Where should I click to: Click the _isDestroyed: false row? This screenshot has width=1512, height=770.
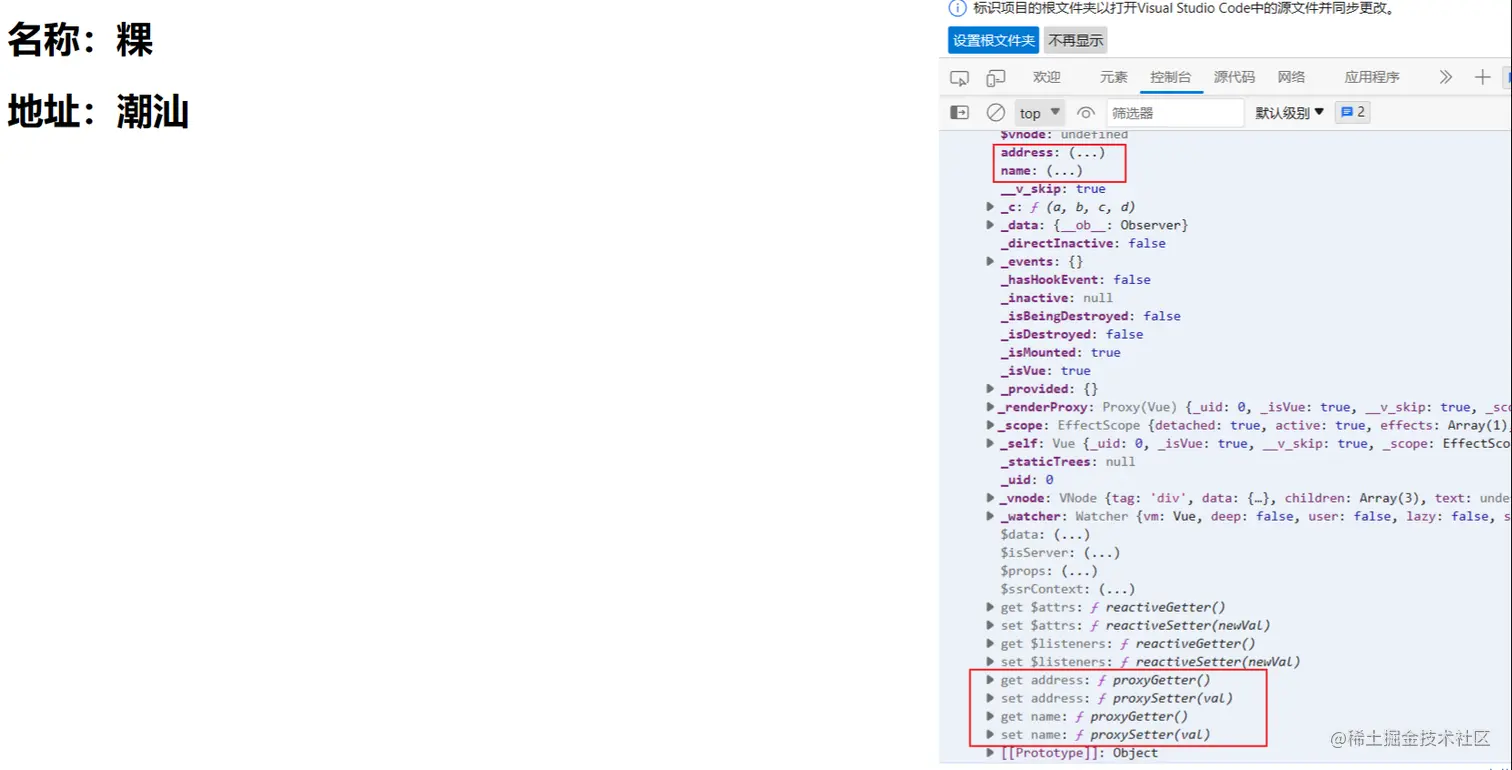(x=1071, y=334)
